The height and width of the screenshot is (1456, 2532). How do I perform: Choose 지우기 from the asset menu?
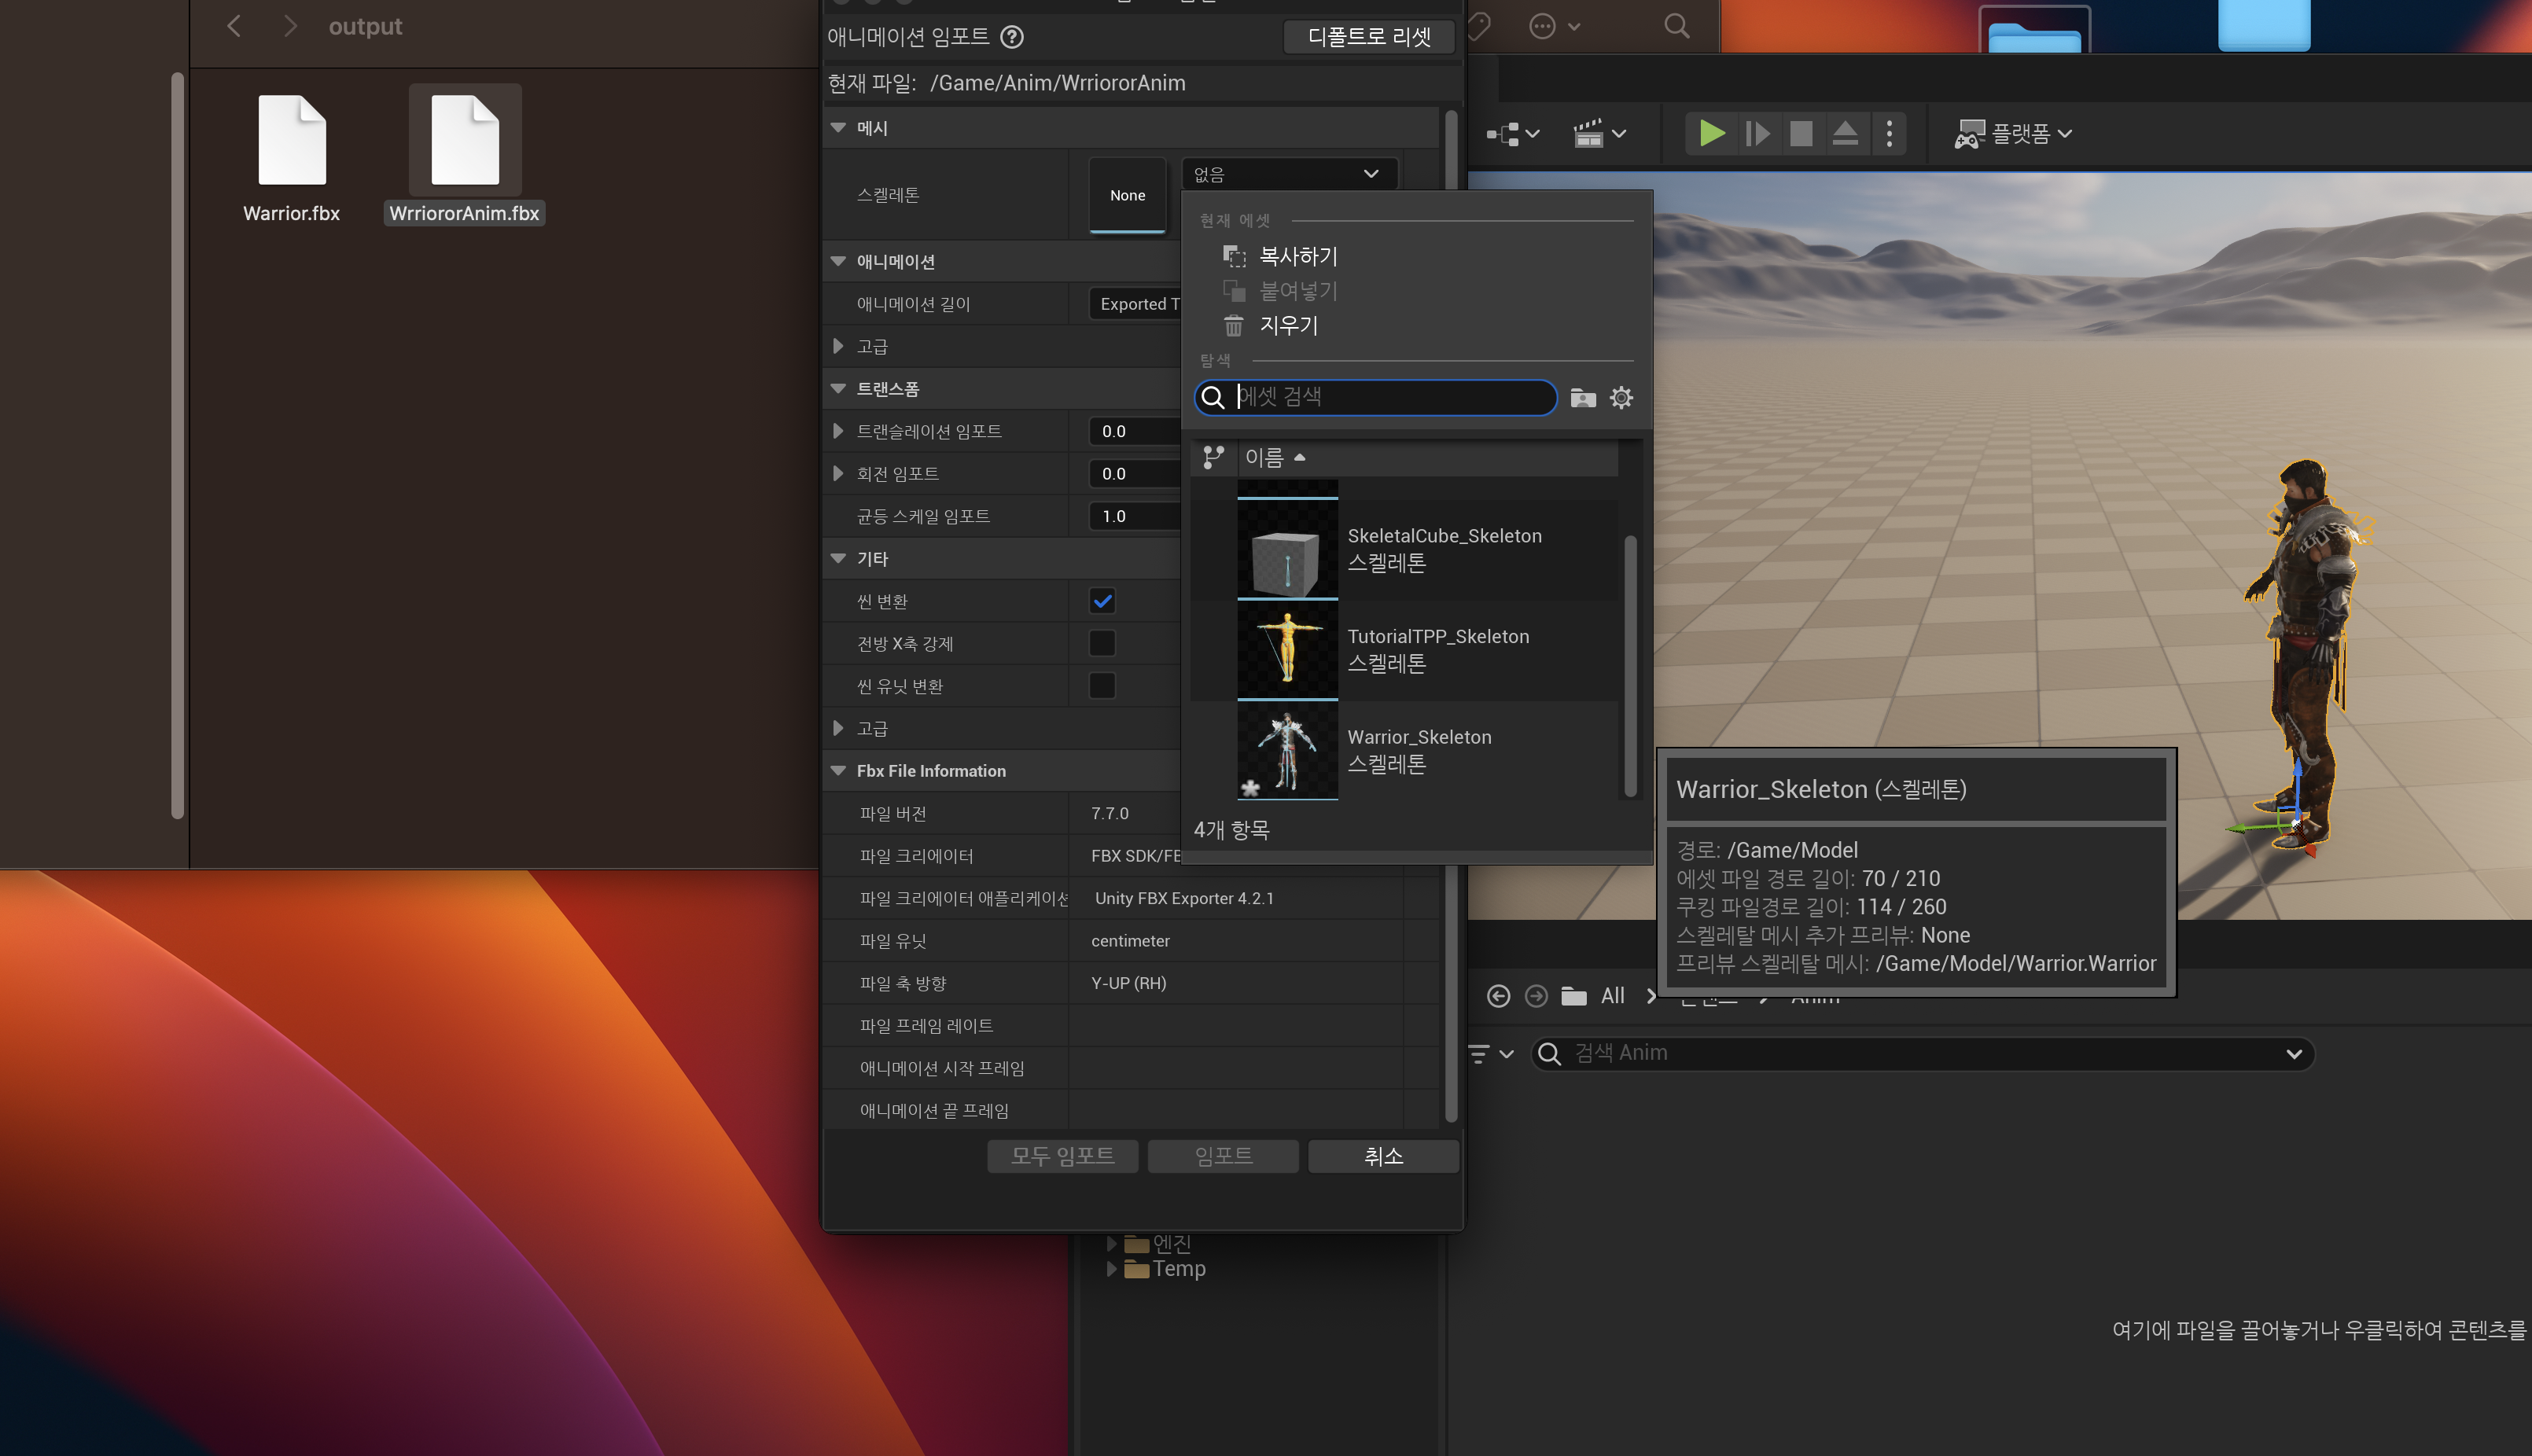click(1287, 326)
